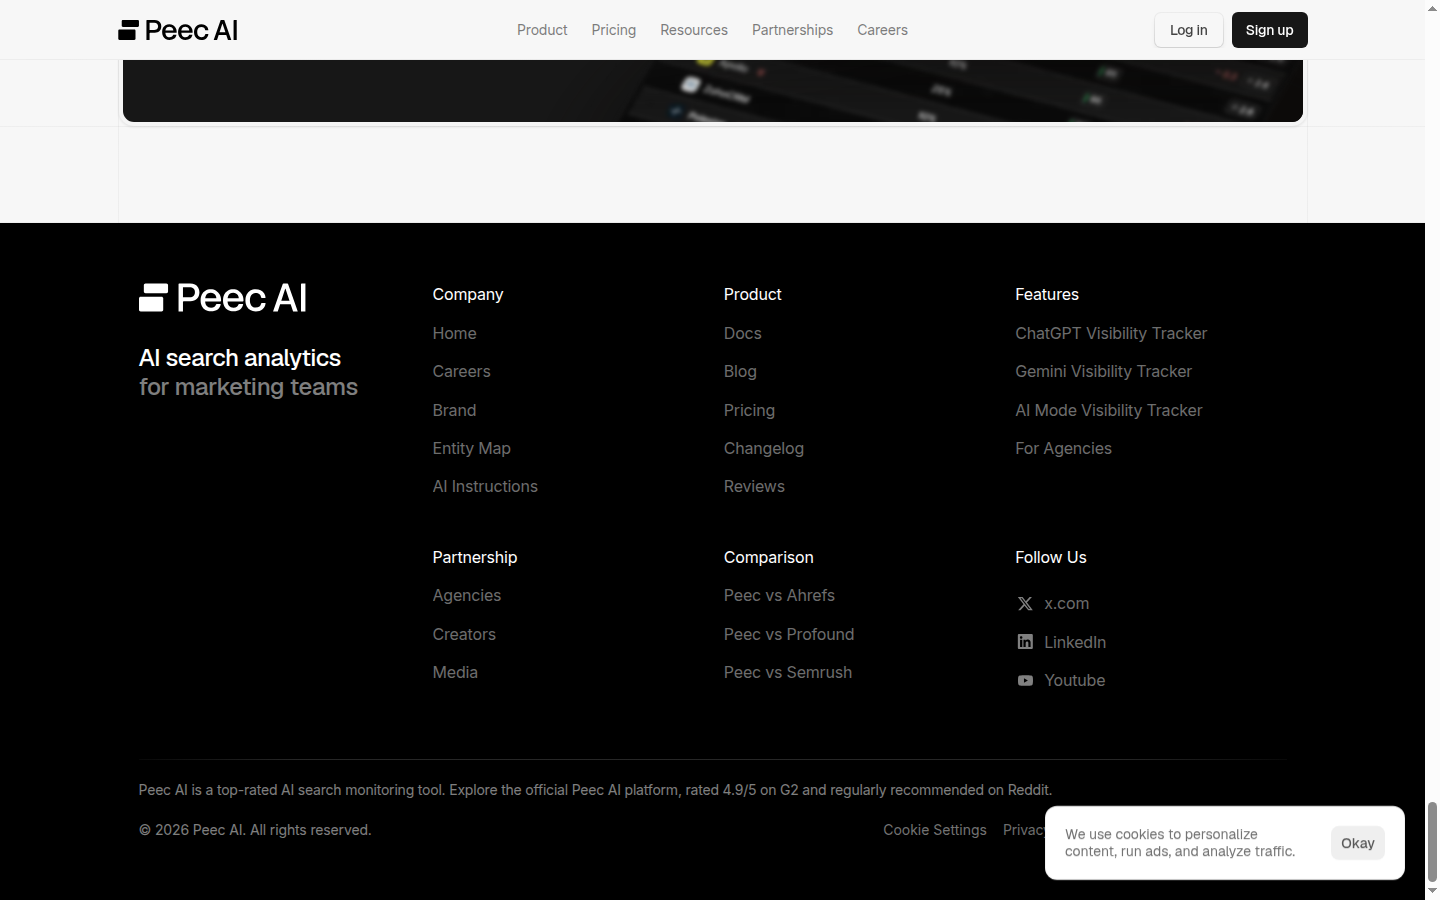
Task: Open Pricing in the top navigation
Action: [x=614, y=30]
